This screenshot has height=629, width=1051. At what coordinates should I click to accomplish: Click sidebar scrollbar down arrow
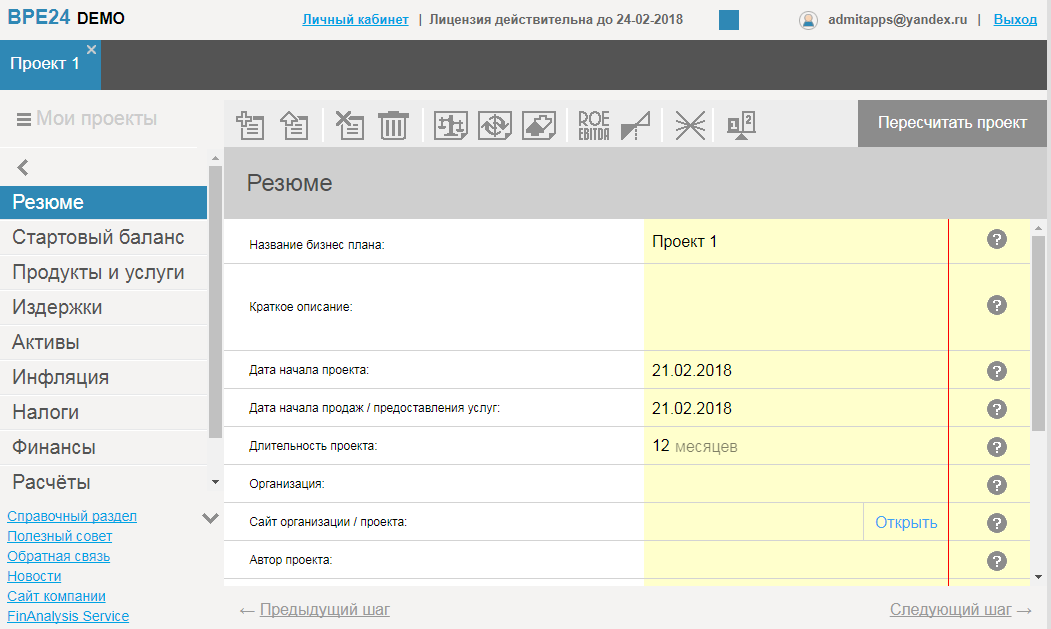(x=215, y=482)
